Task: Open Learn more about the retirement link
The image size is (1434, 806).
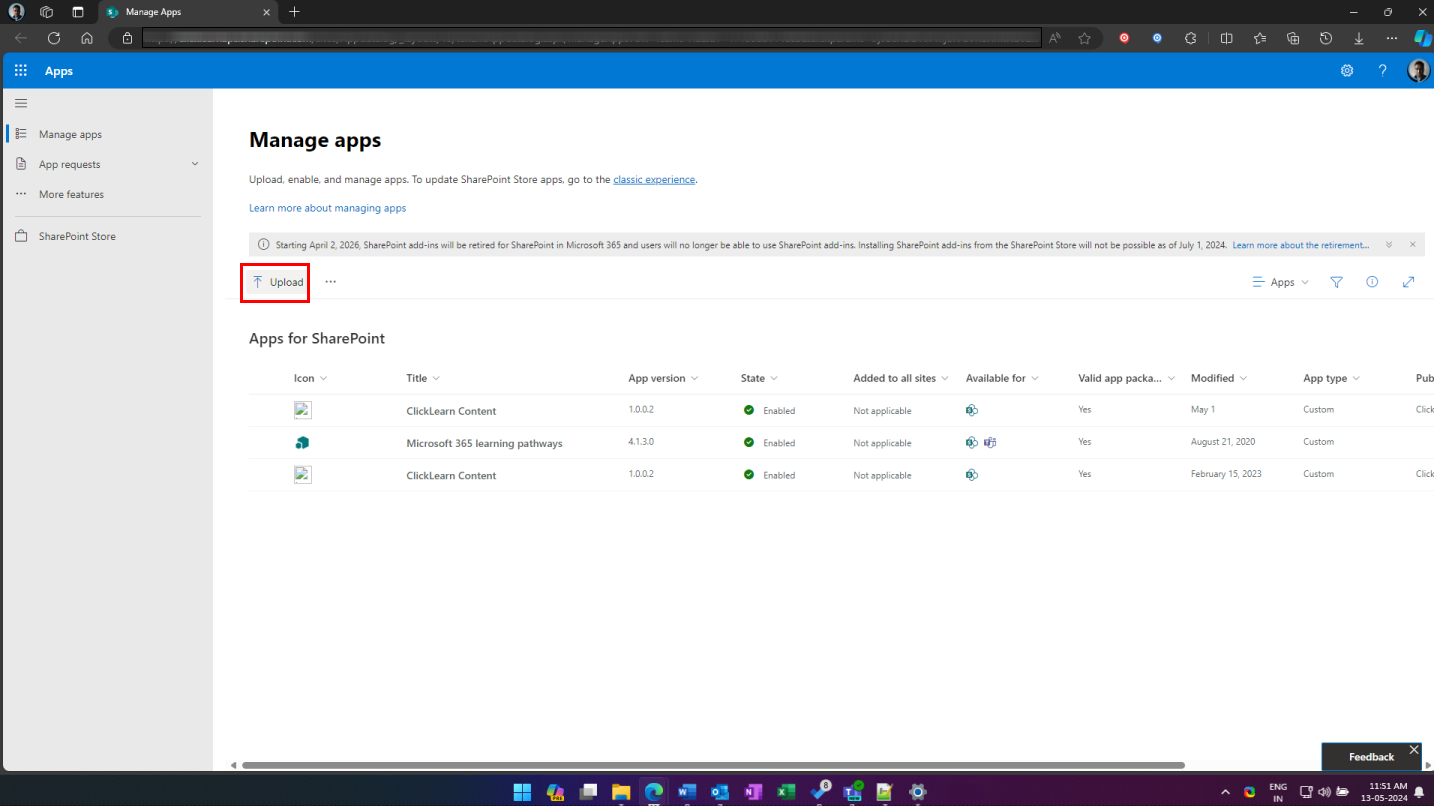Action: click(x=1301, y=245)
